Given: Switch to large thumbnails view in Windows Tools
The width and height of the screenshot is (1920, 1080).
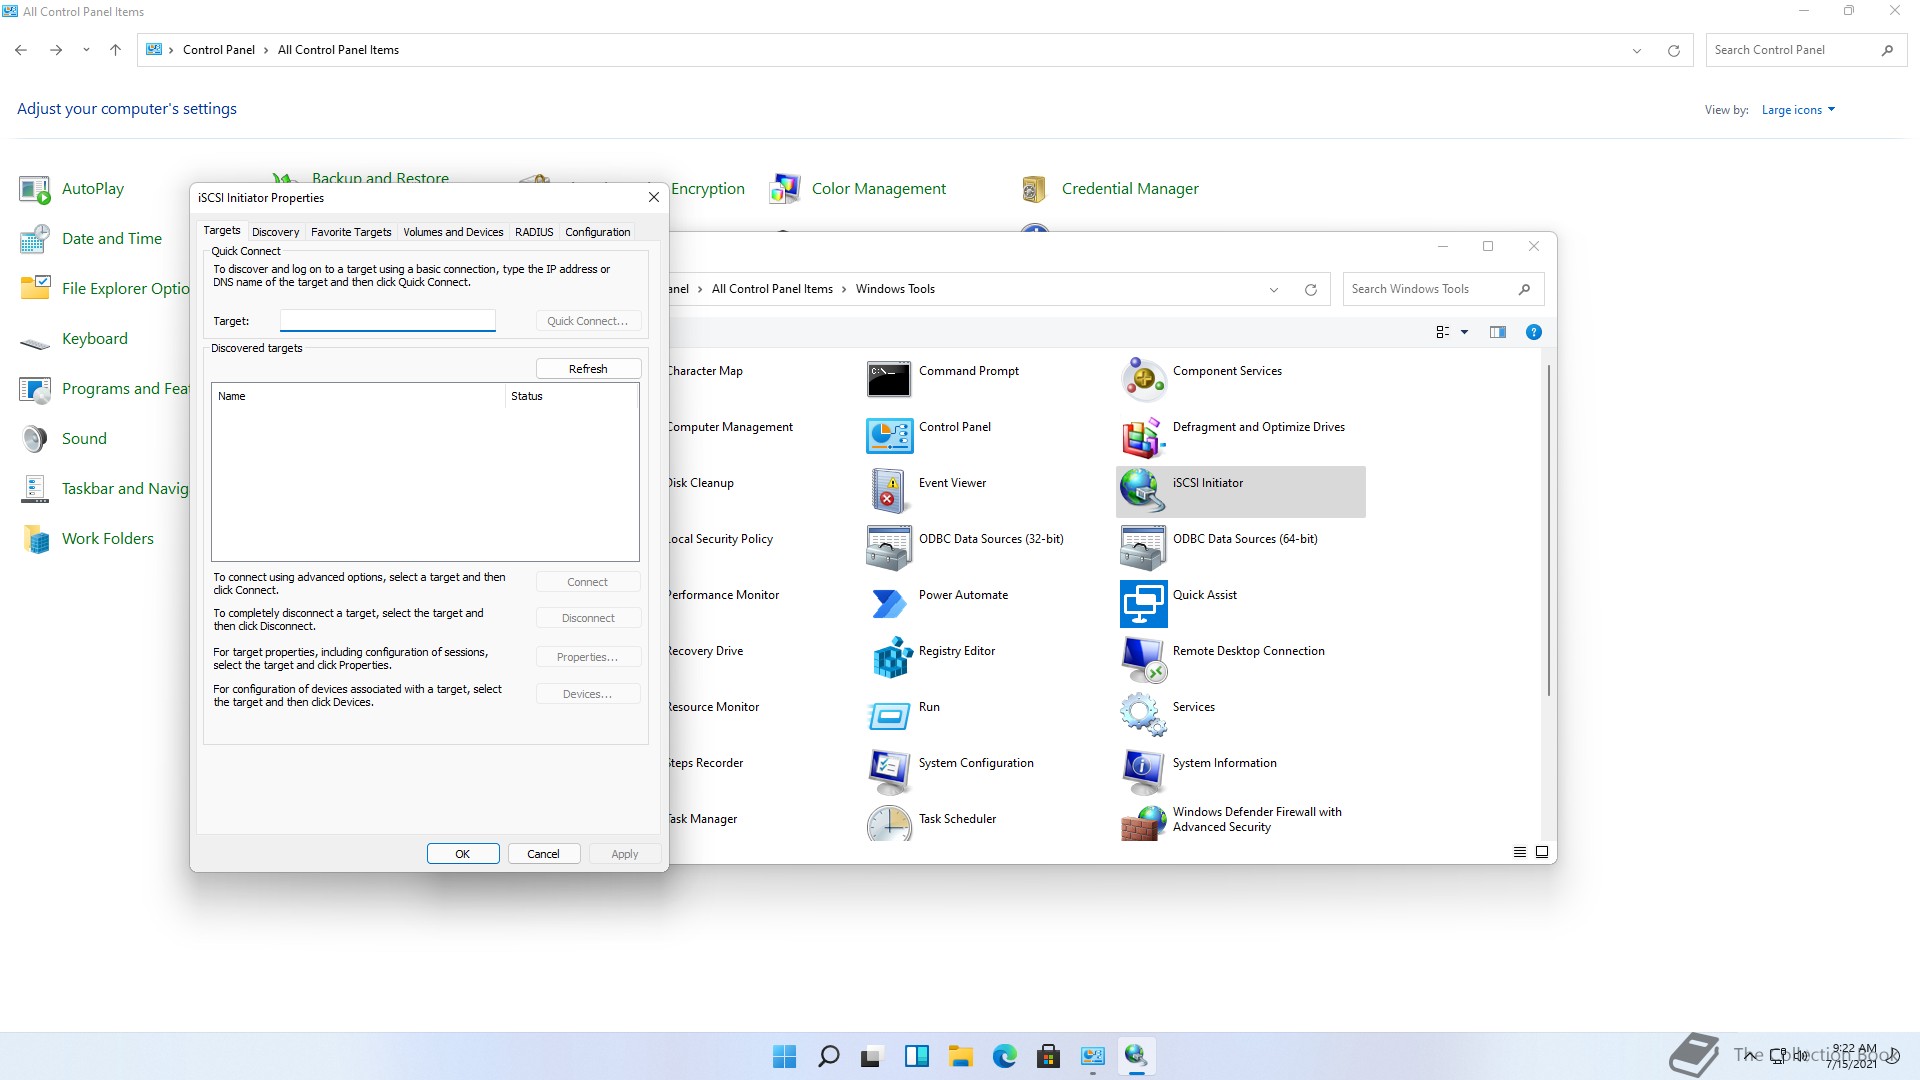Looking at the screenshot, I should point(1541,852).
